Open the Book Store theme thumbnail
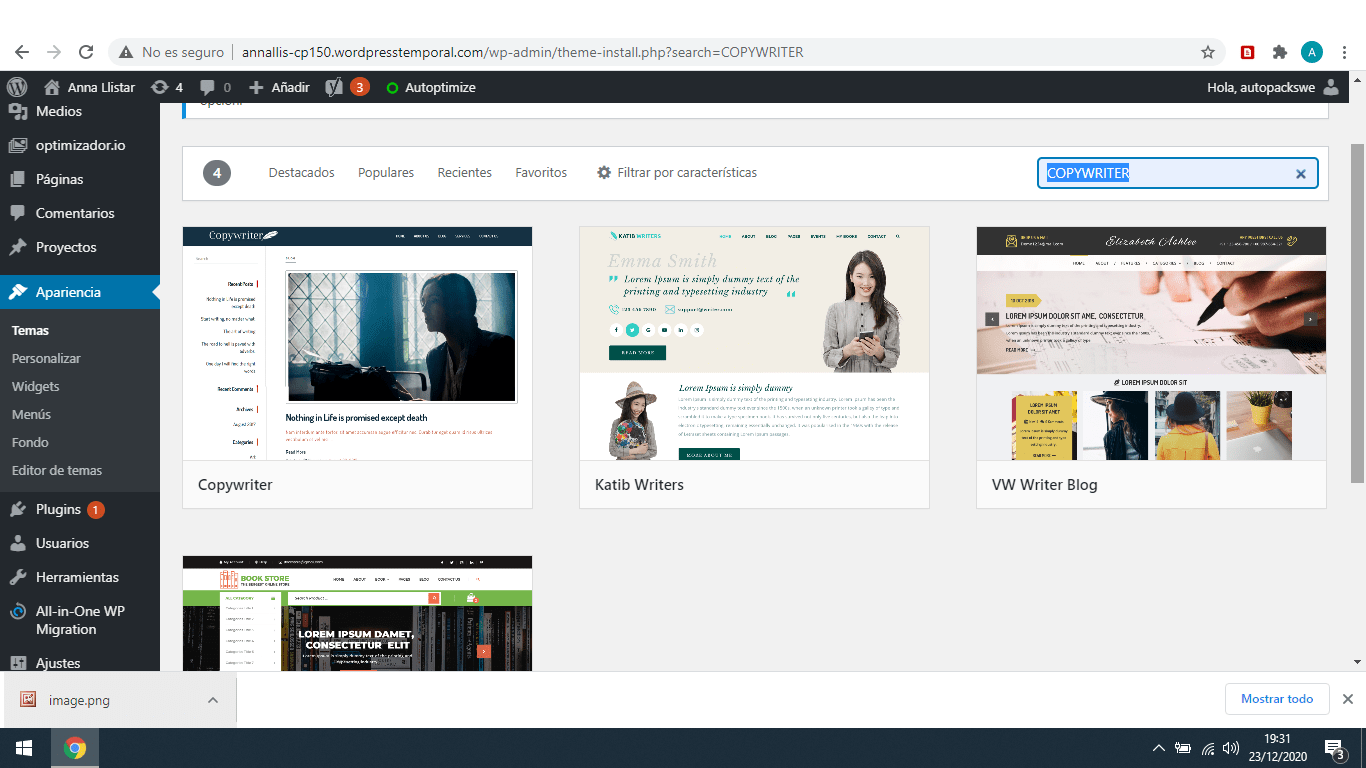 [x=357, y=613]
